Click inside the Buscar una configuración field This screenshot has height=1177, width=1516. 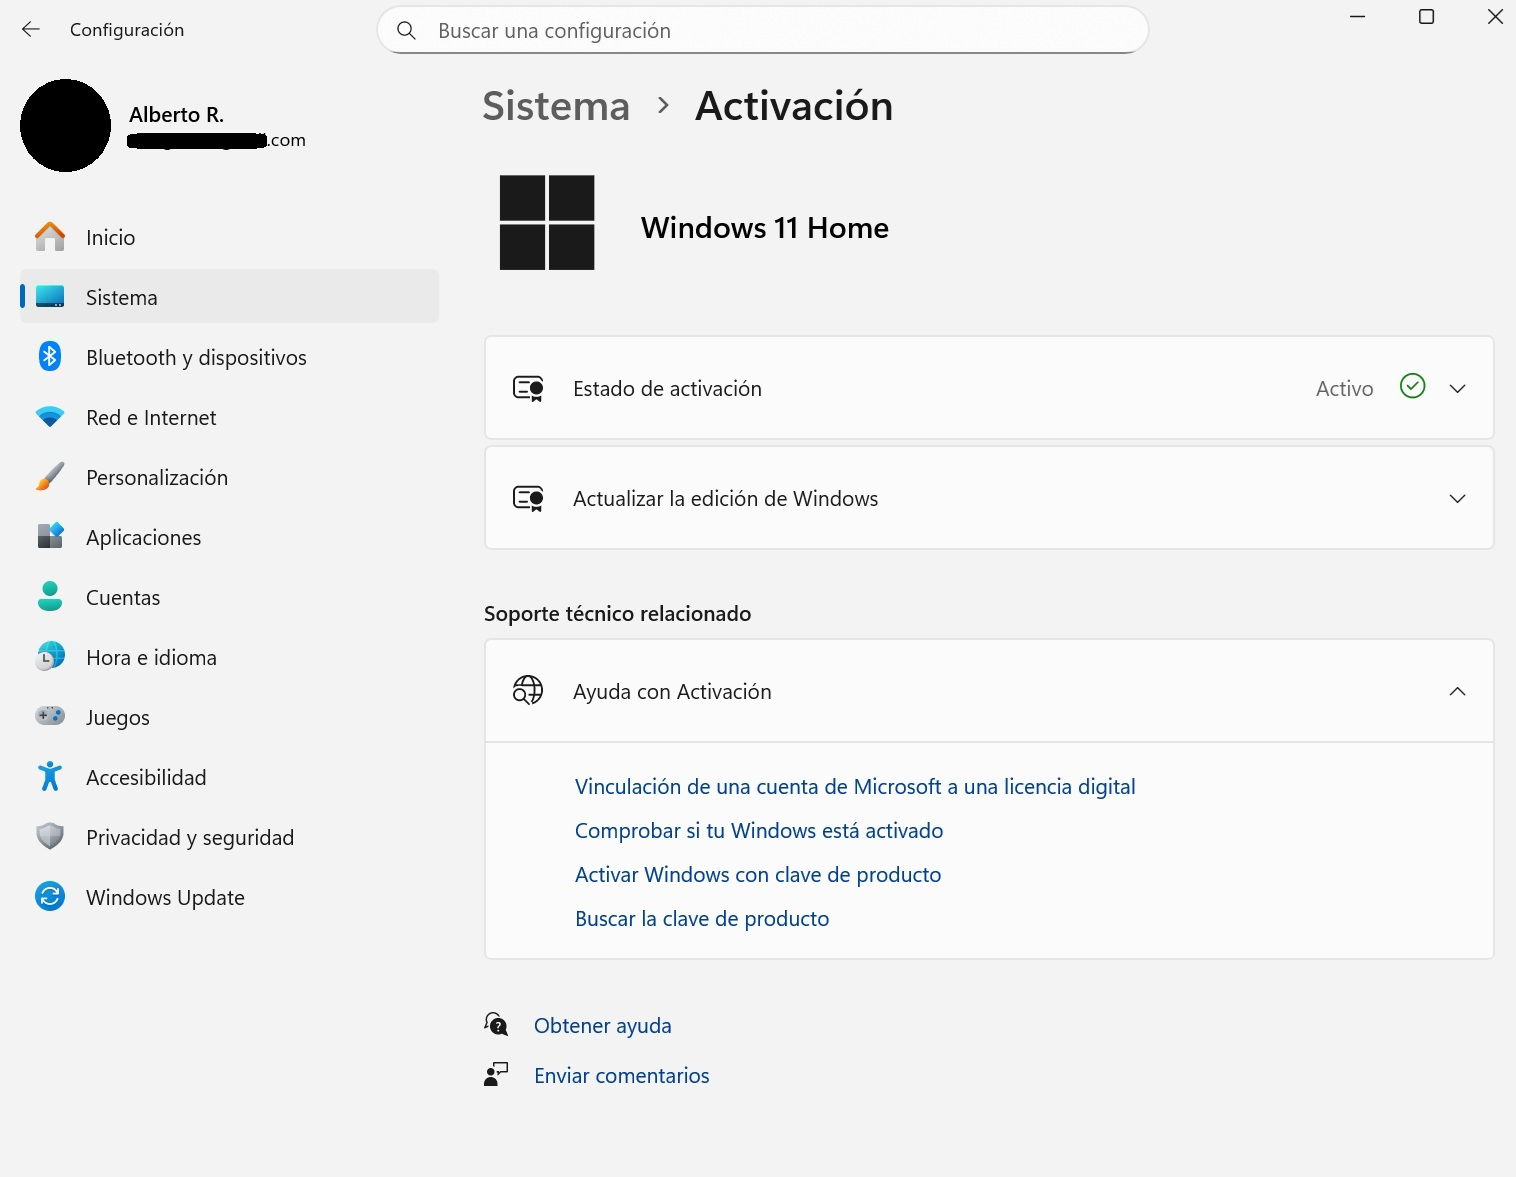700,30
